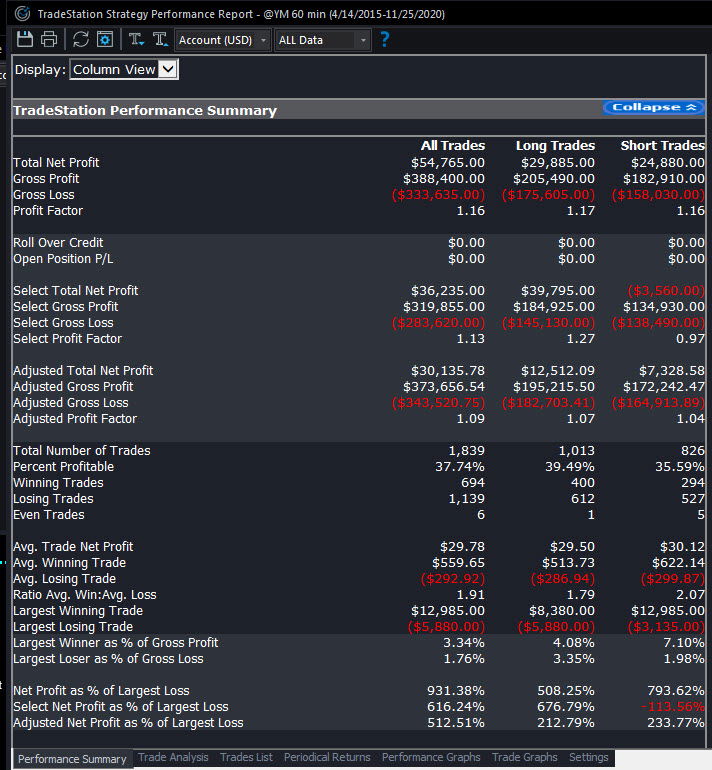Click the Adjusted Total Net Profit label
Viewport: 712px width, 770px height.
point(83,371)
